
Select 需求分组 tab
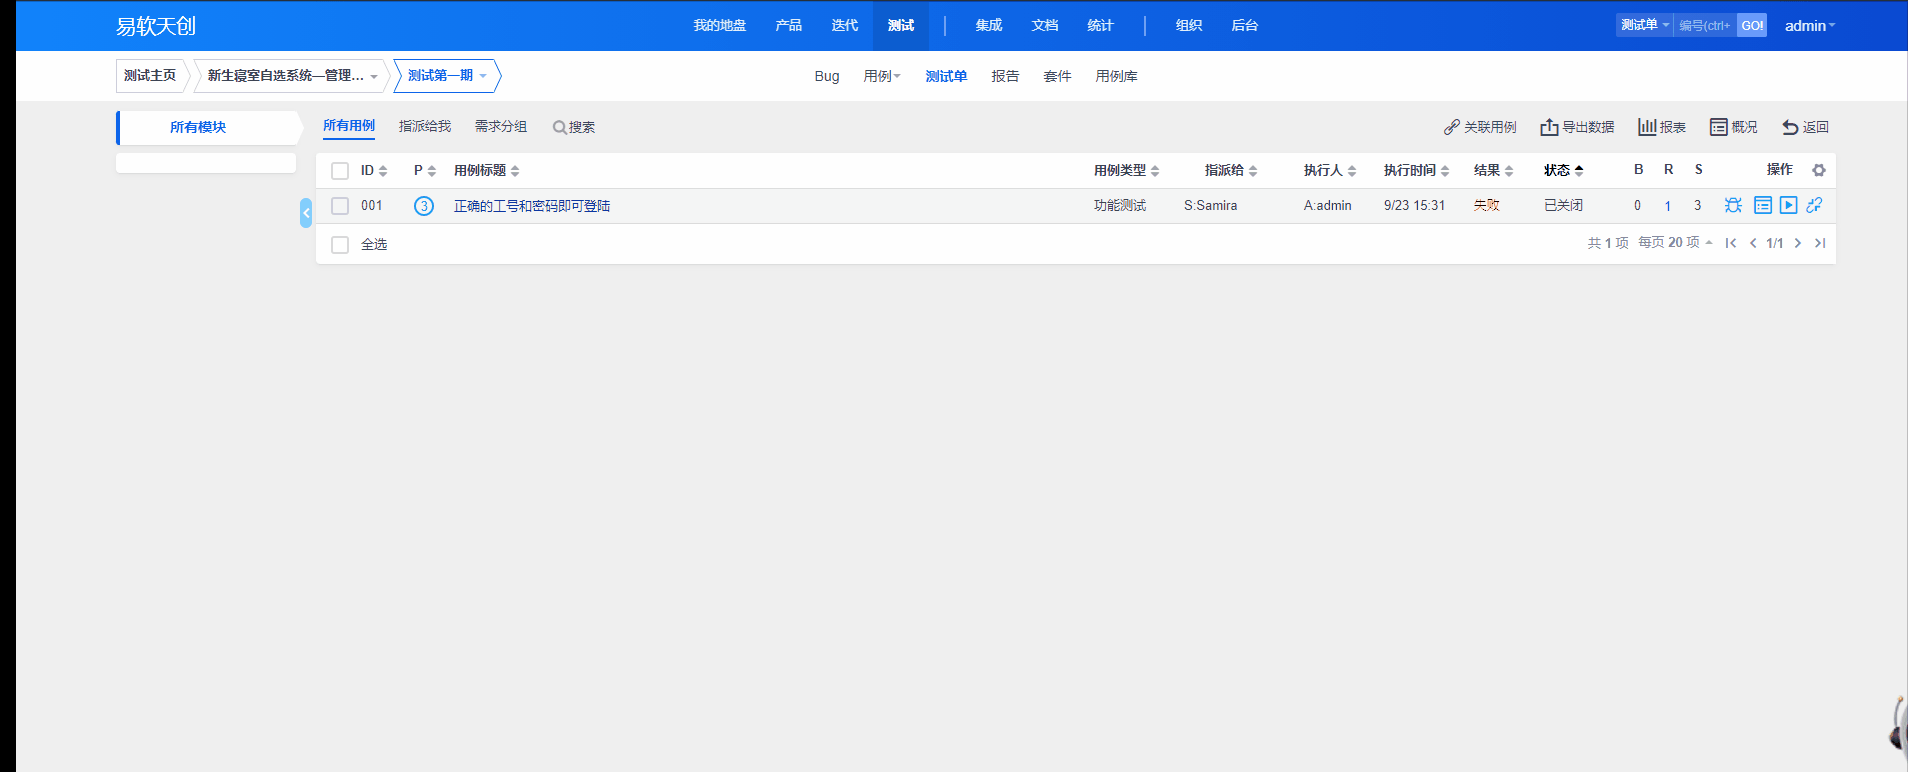[501, 126]
